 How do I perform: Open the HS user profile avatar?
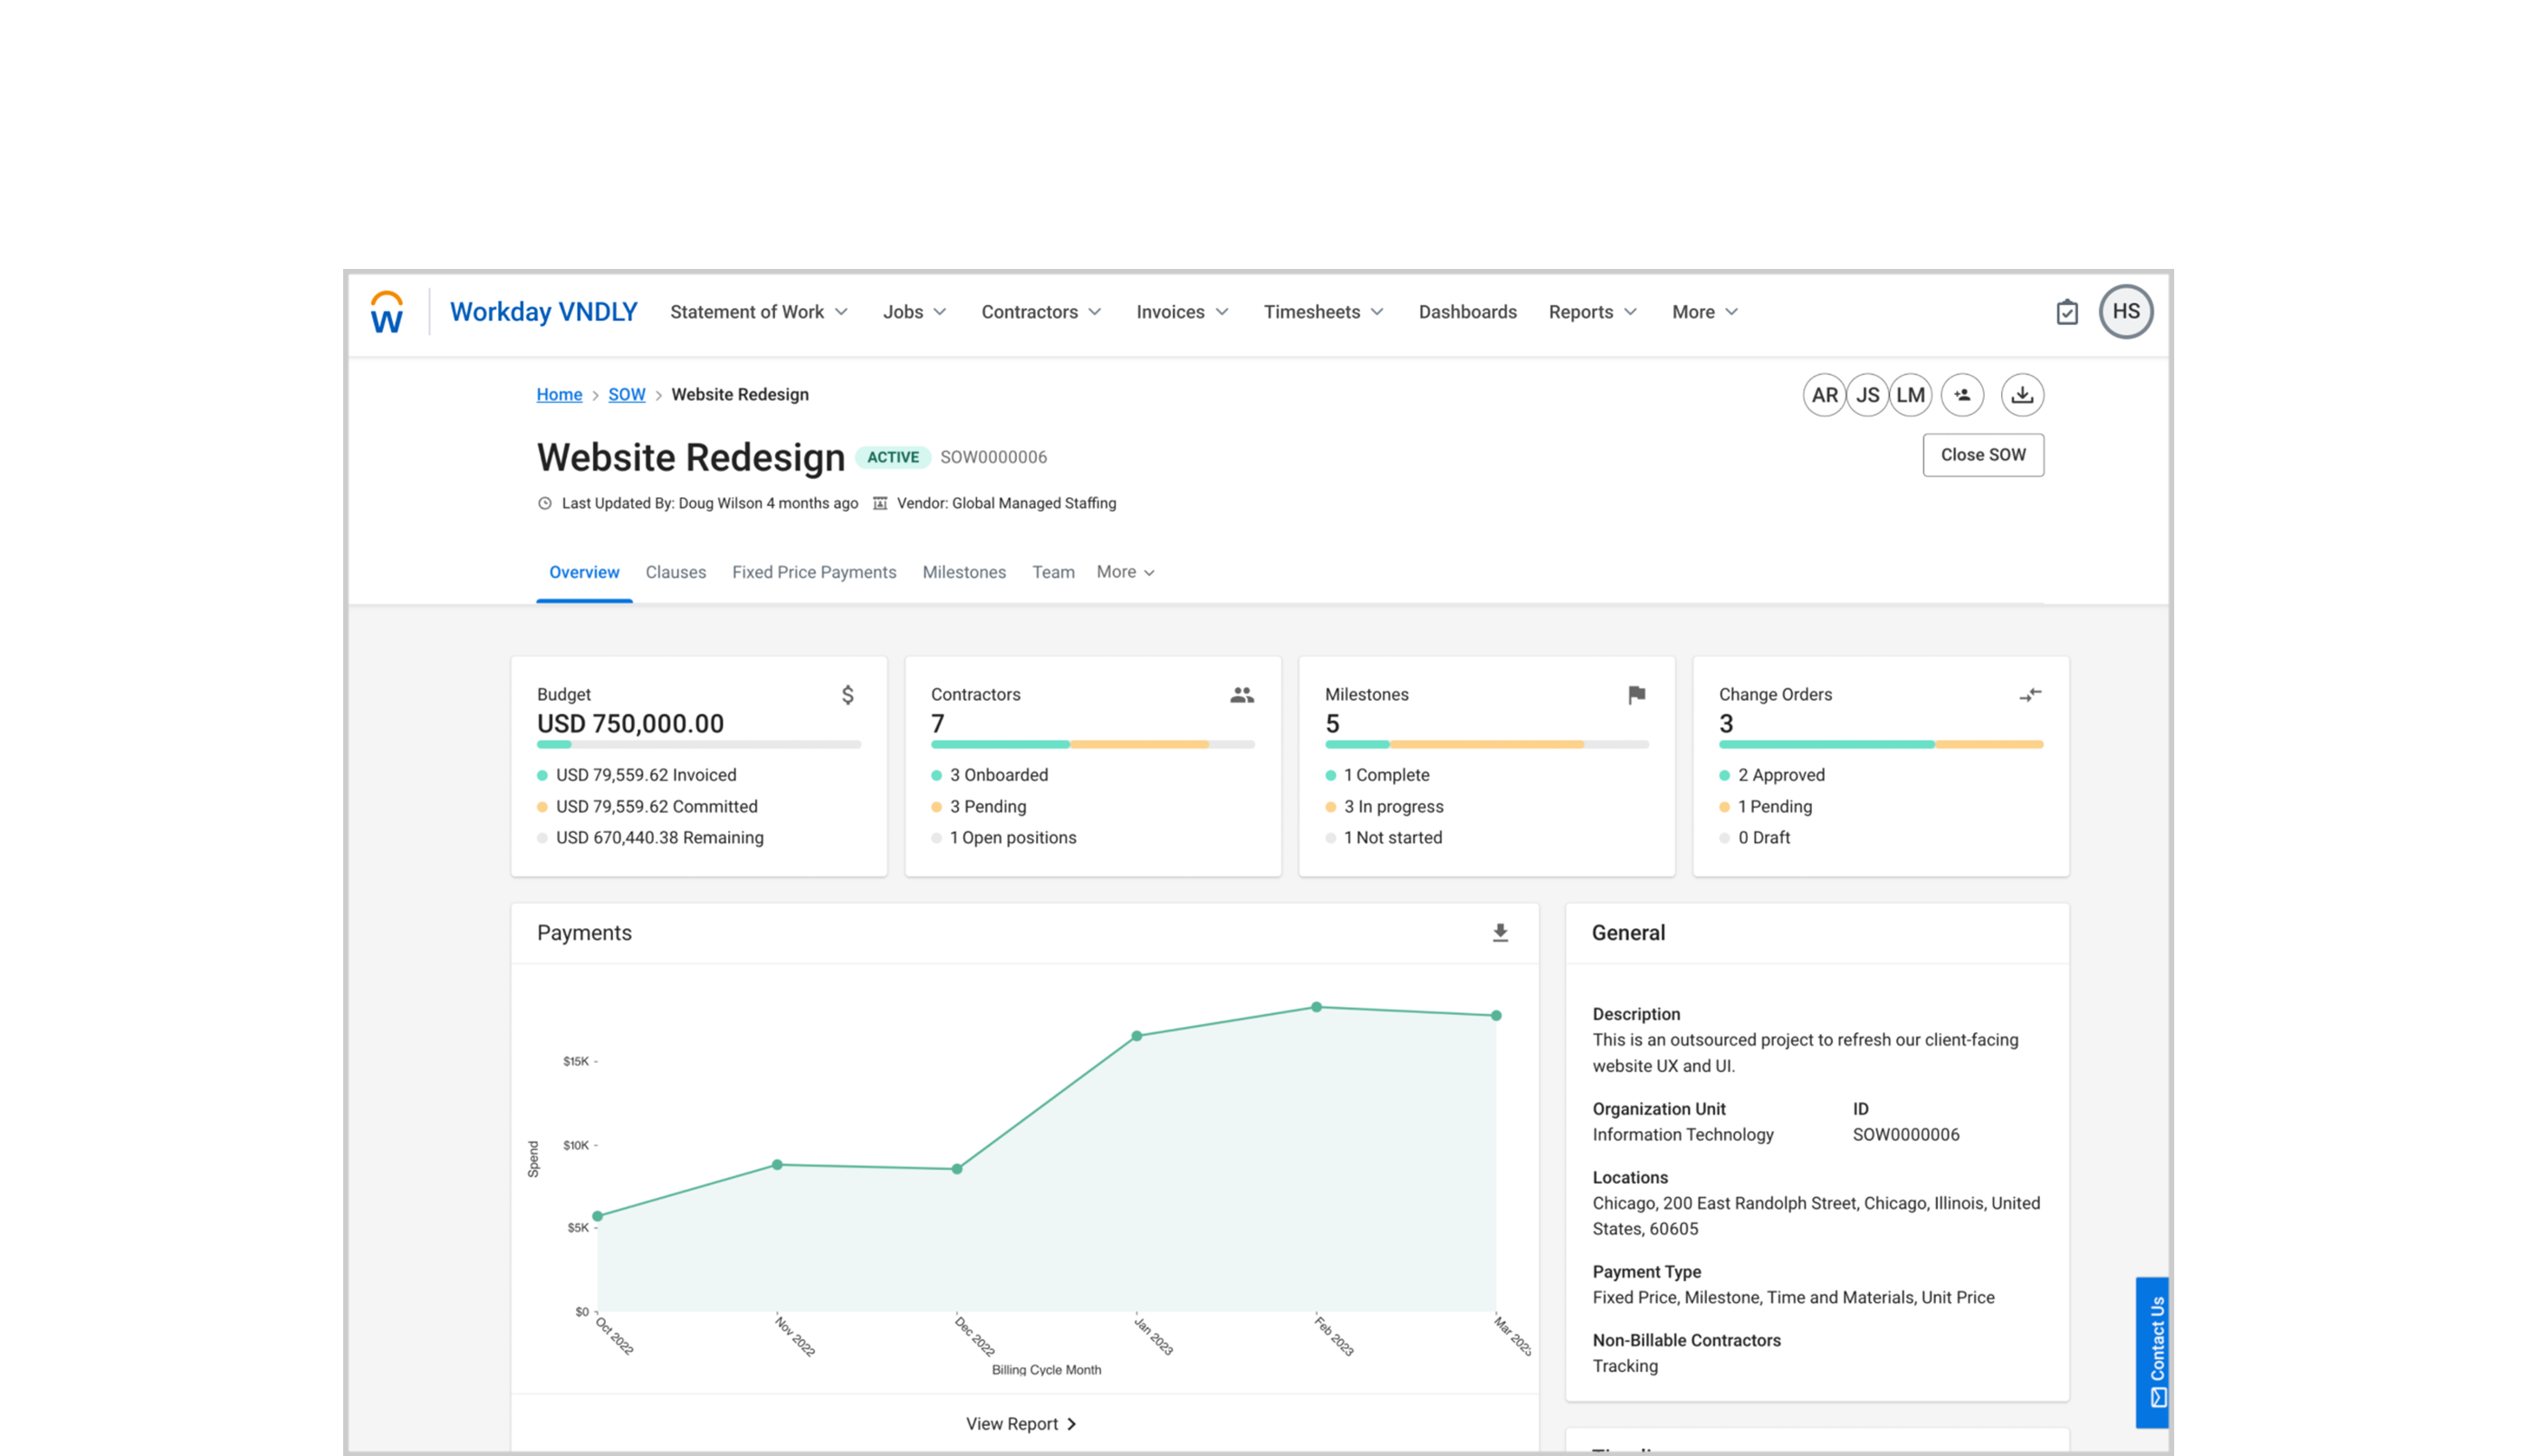point(2125,312)
